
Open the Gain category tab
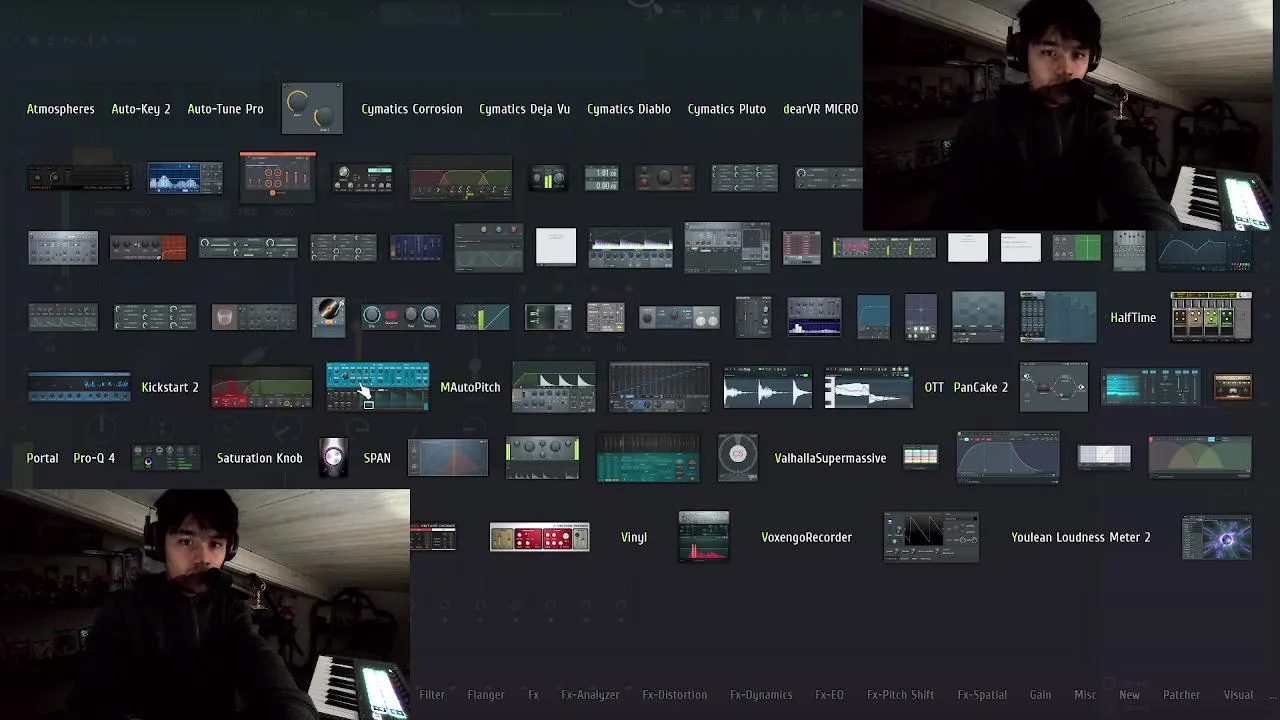[1040, 695]
